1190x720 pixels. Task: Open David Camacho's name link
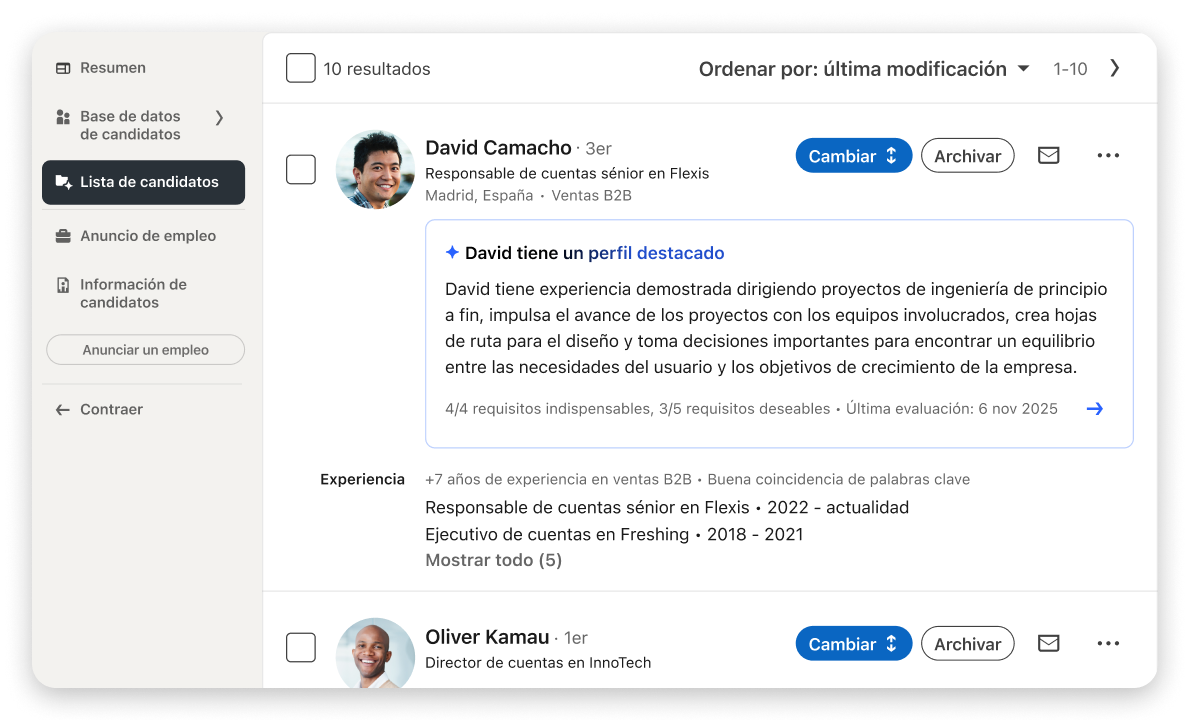point(498,147)
